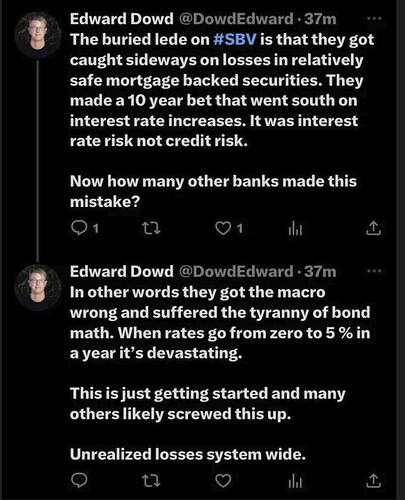Screen dimensions: 405x500
Task: Share the first tweet about mortgage securities
Action: (x=373, y=228)
